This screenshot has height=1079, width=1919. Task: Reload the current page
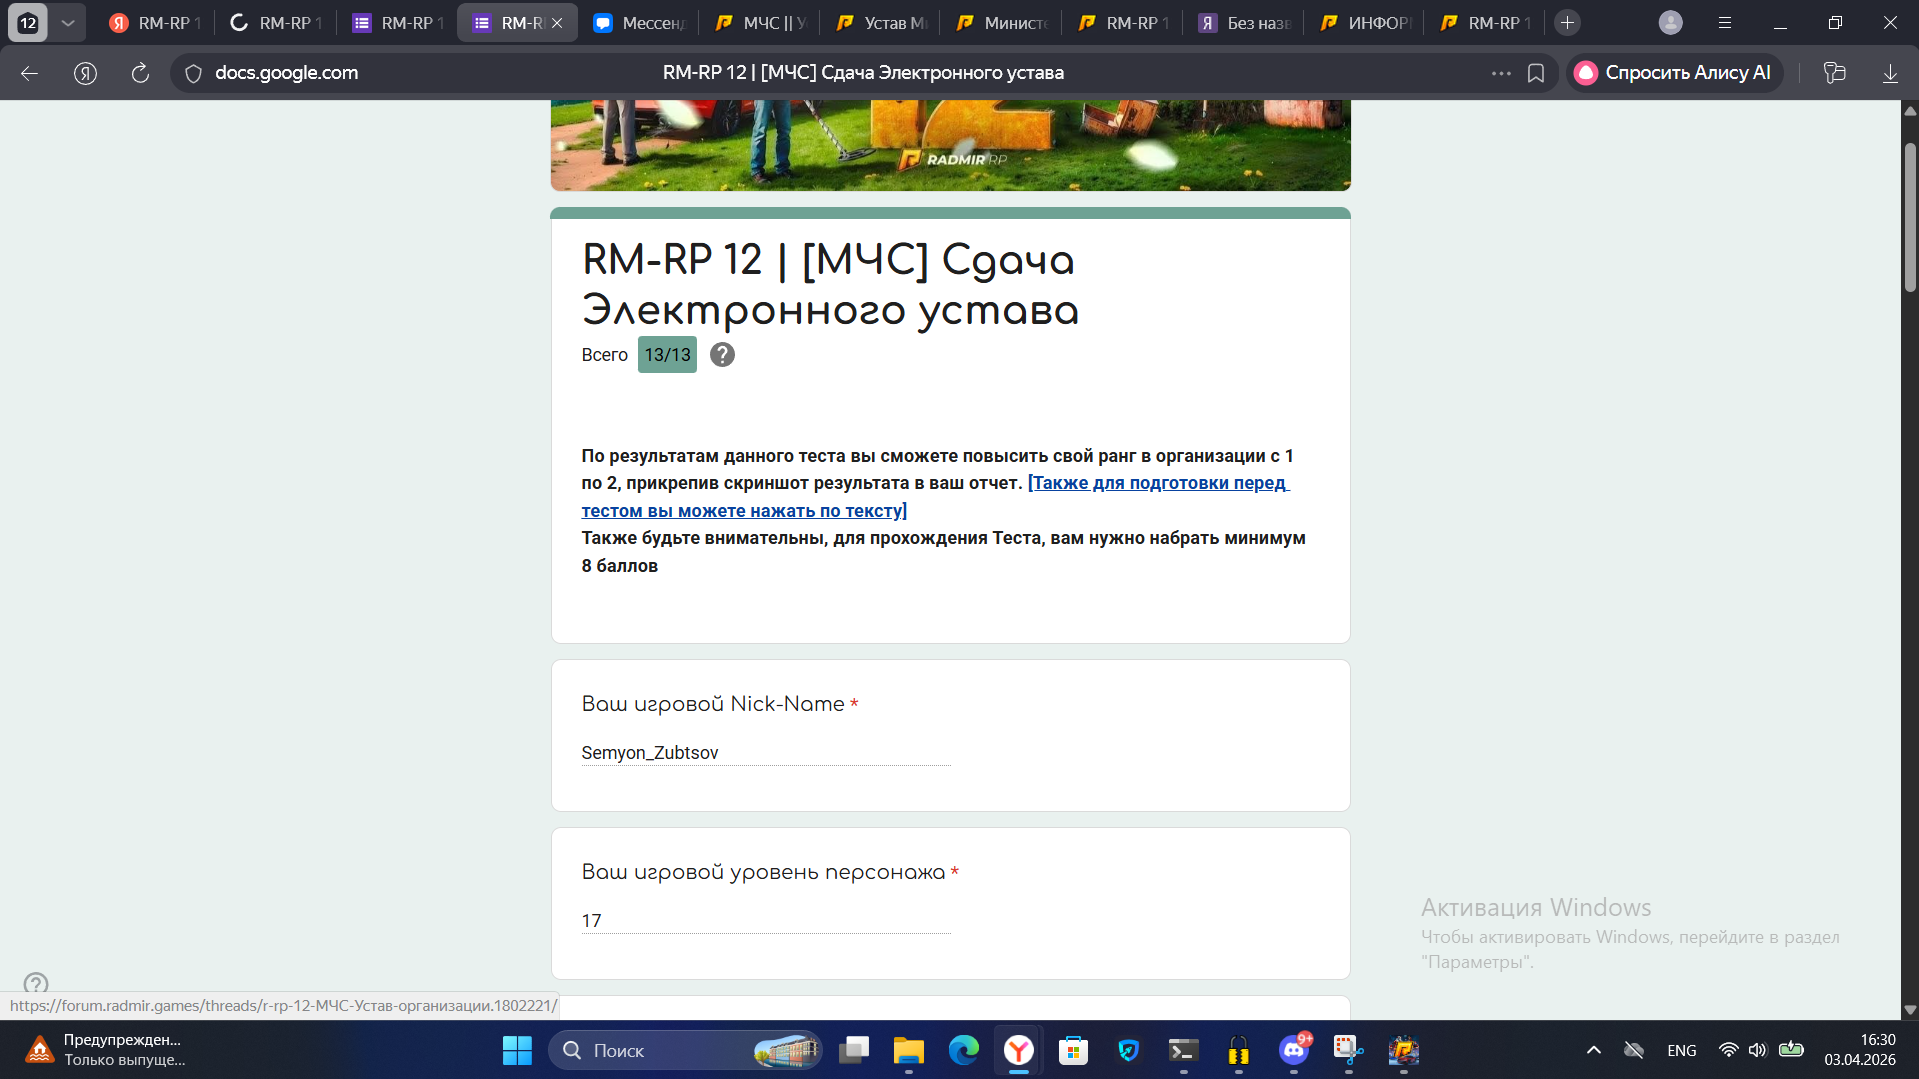tap(140, 73)
